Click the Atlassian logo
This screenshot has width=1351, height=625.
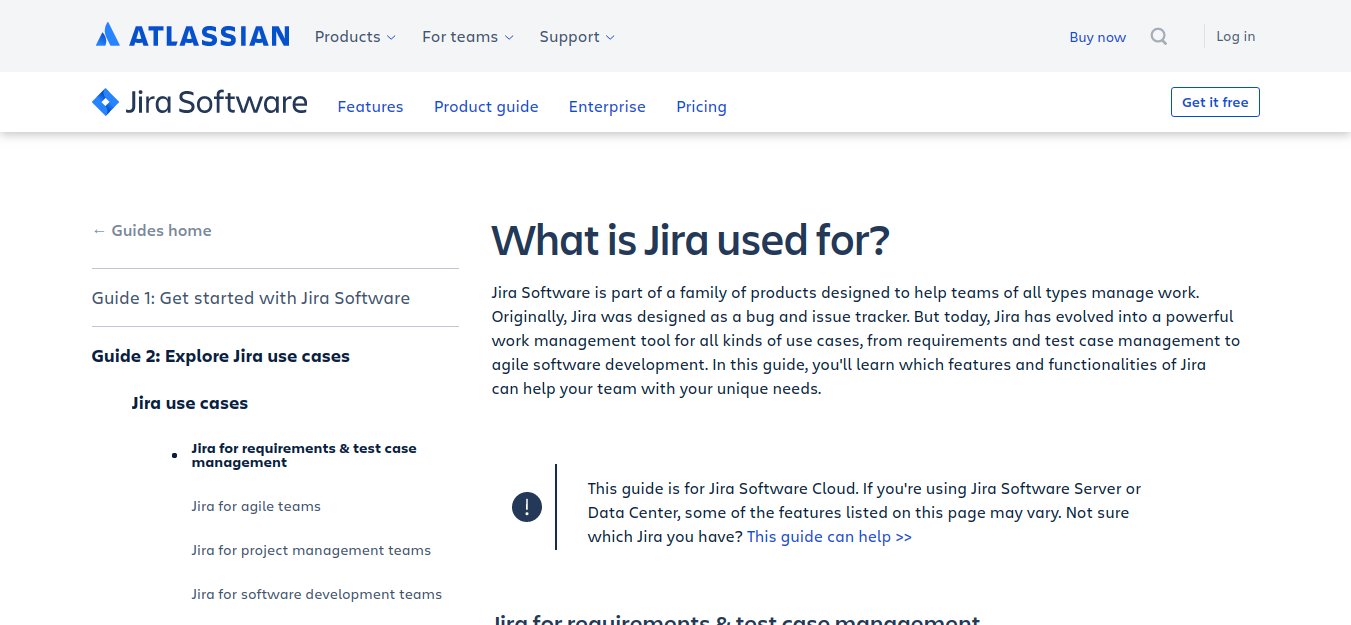click(x=193, y=36)
